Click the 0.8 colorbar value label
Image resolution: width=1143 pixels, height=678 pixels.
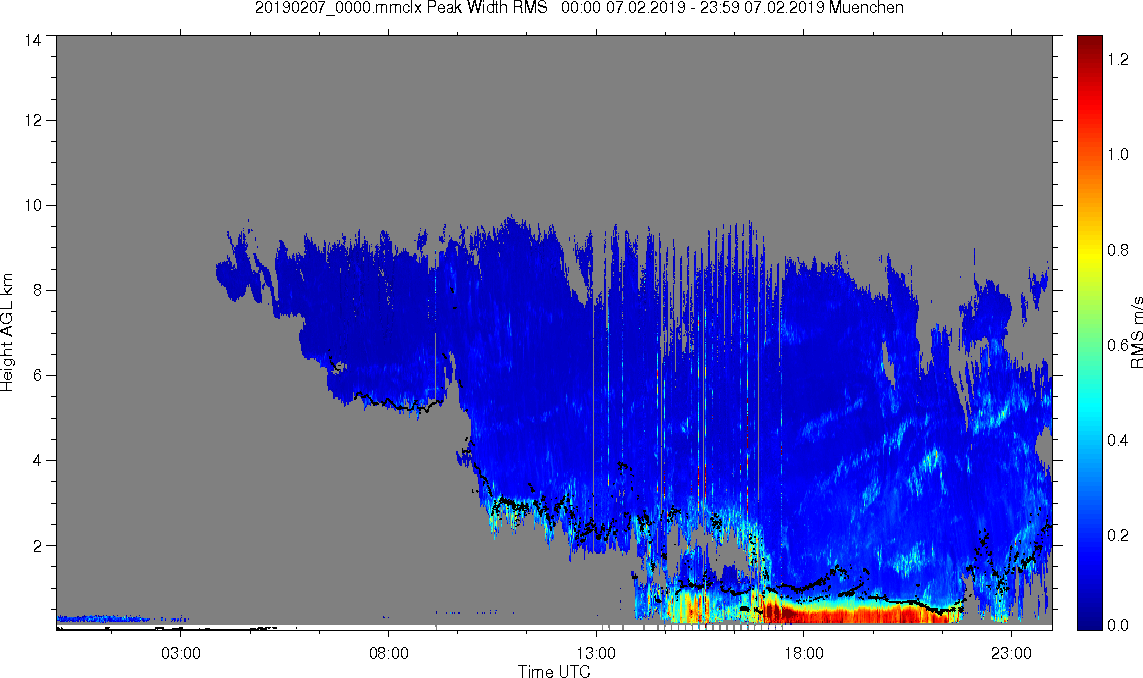pyautogui.click(x=1118, y=250)
